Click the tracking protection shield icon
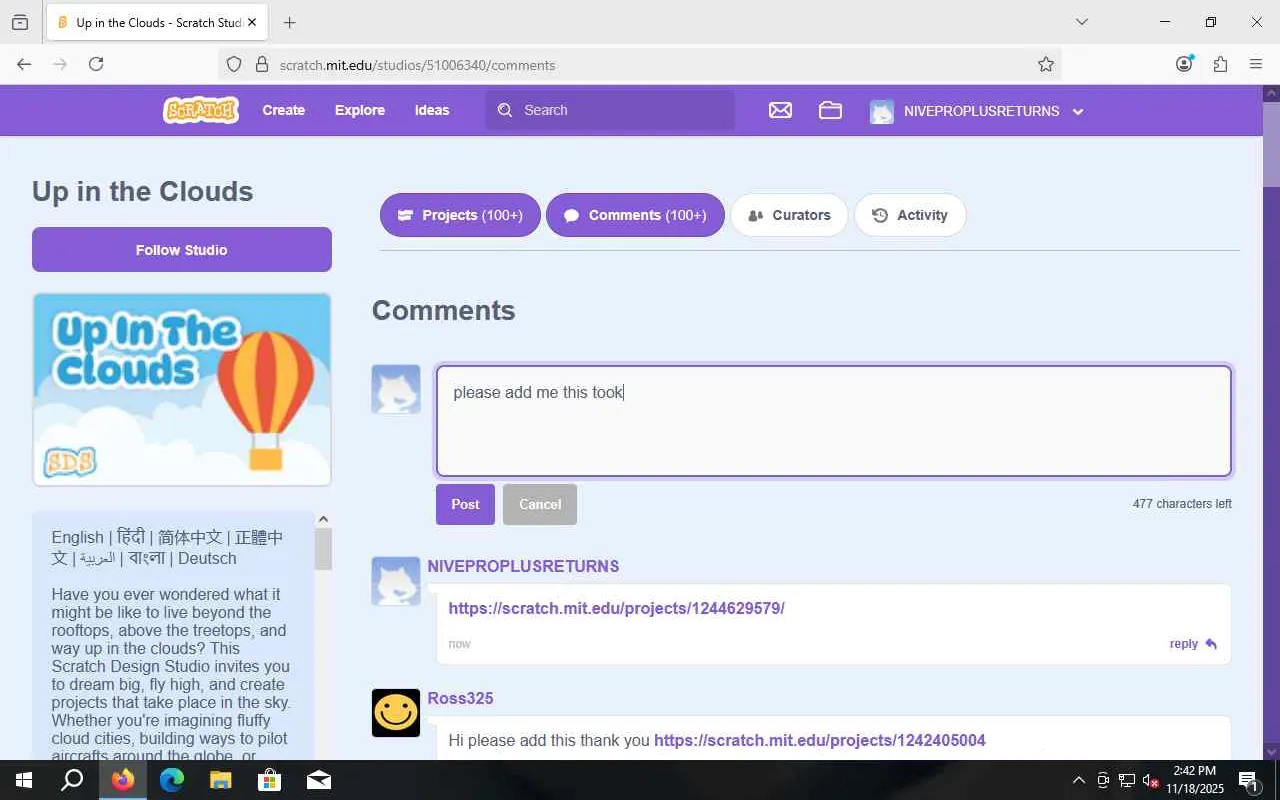This screenshot has width=1280, height=800. coord(234,64)
